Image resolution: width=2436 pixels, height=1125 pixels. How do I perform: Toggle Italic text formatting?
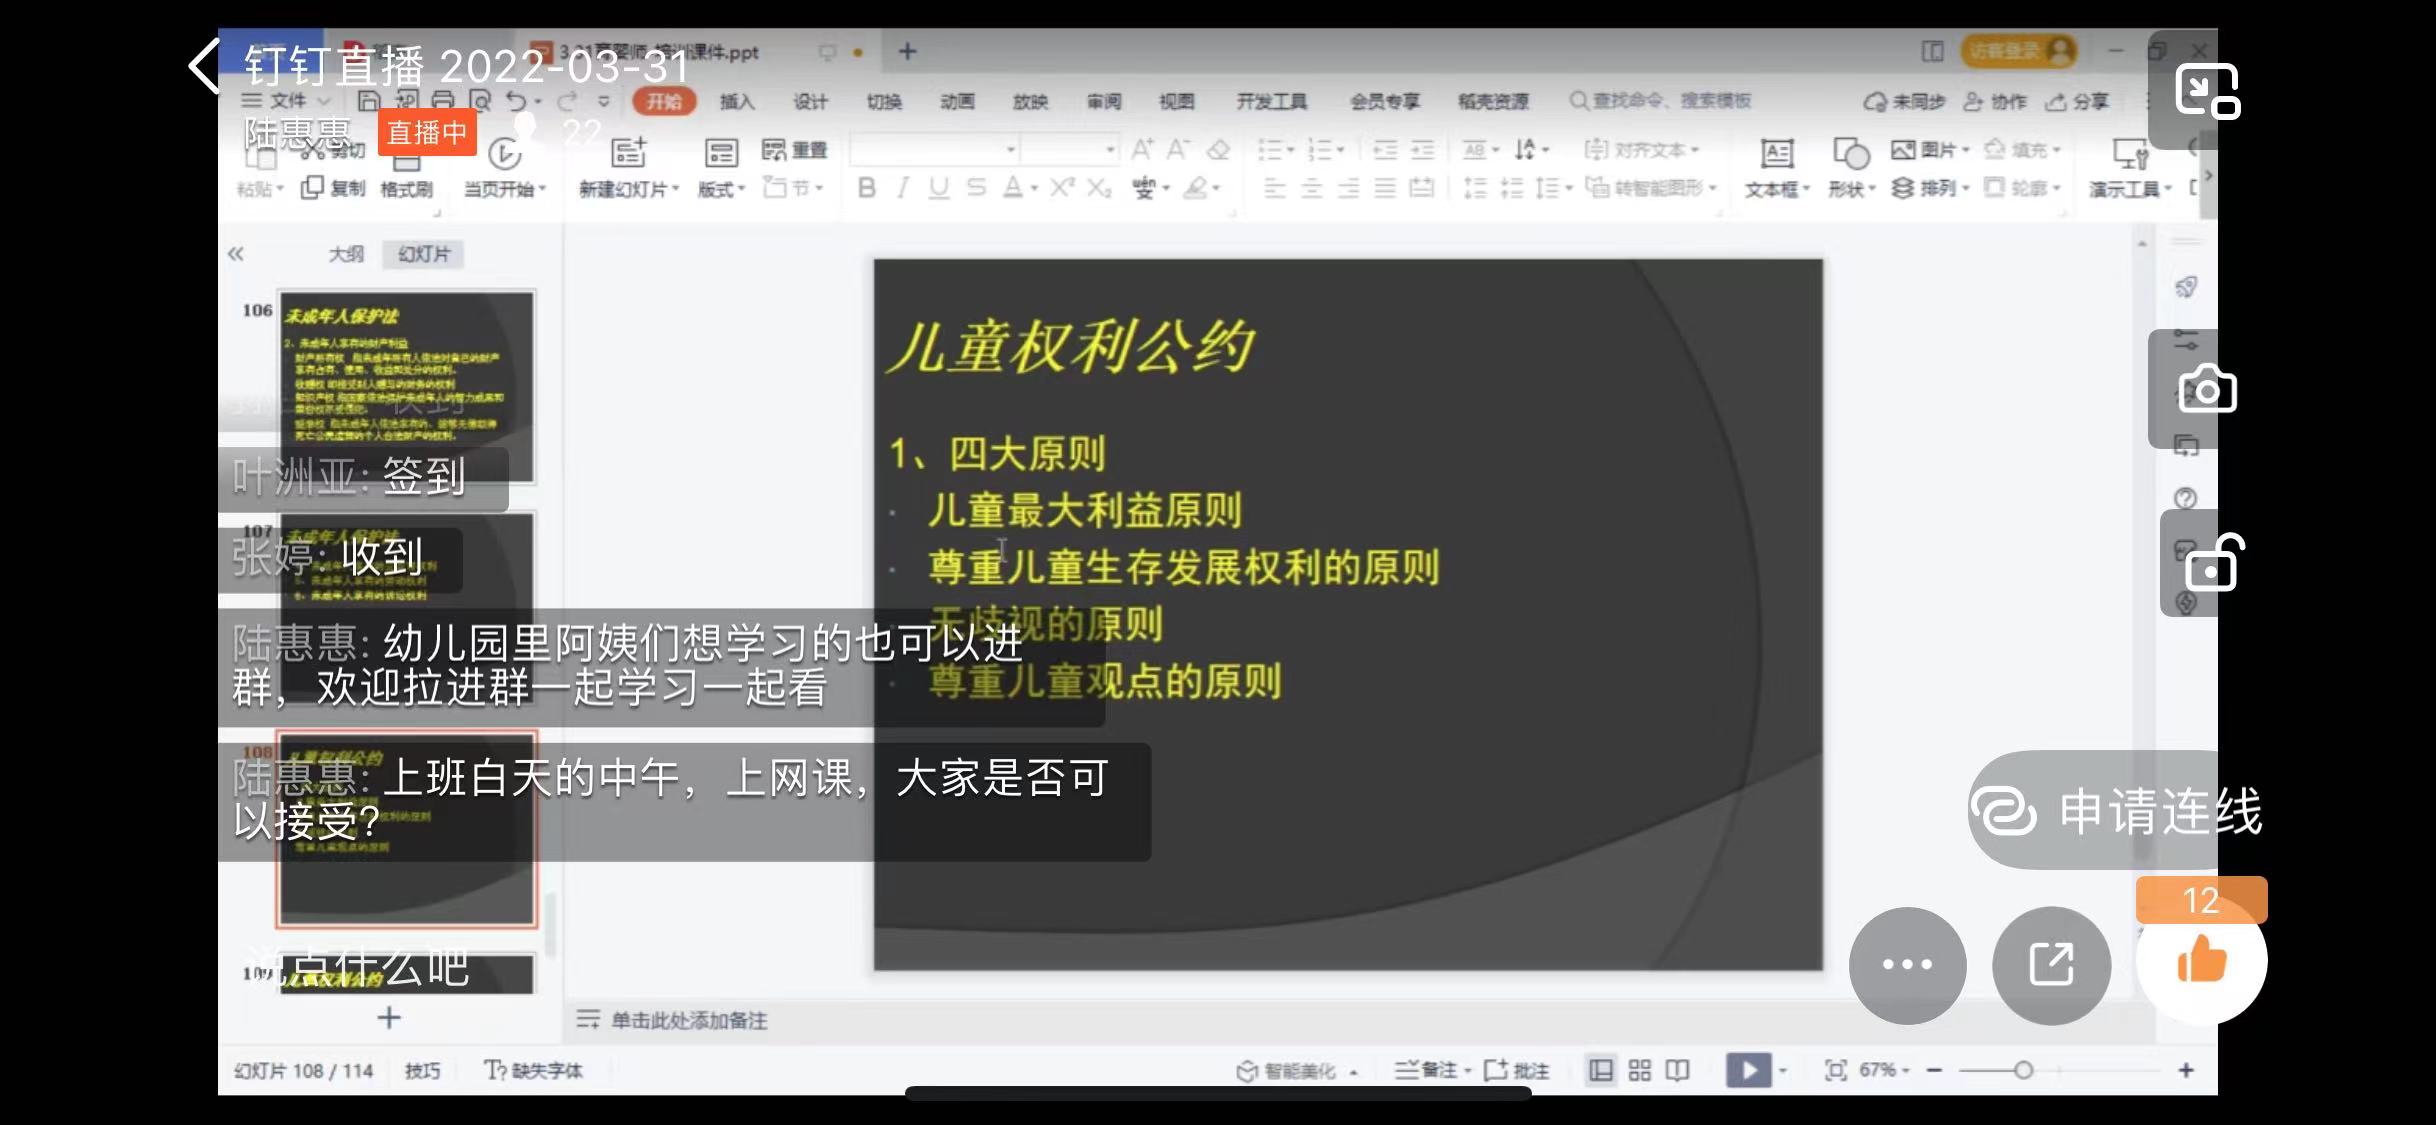click(902, 188)
